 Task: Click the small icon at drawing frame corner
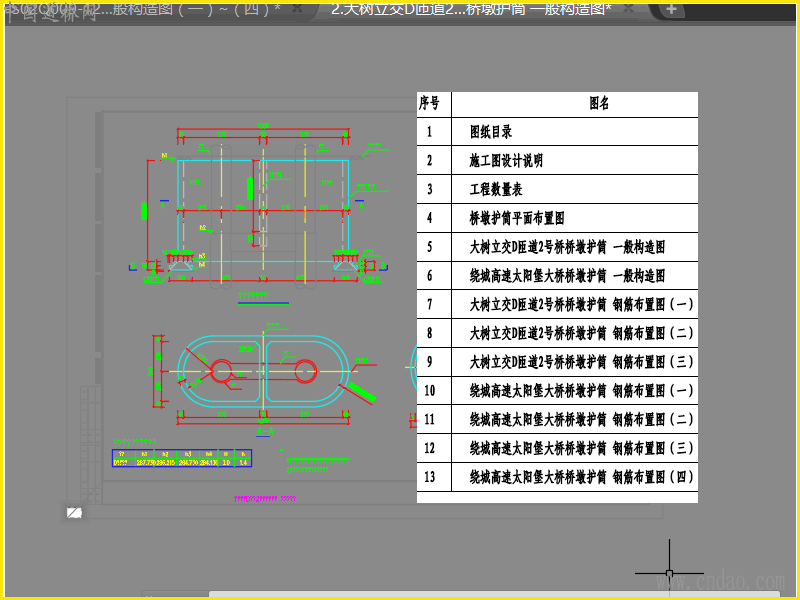pyautogui.click(x=74, y=512)
